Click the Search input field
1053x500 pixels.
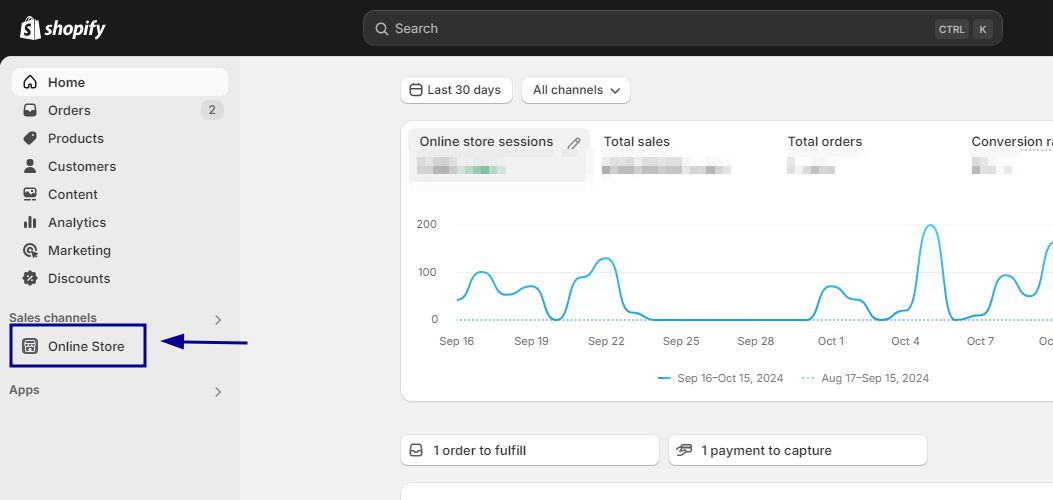(x=682, y=28)
